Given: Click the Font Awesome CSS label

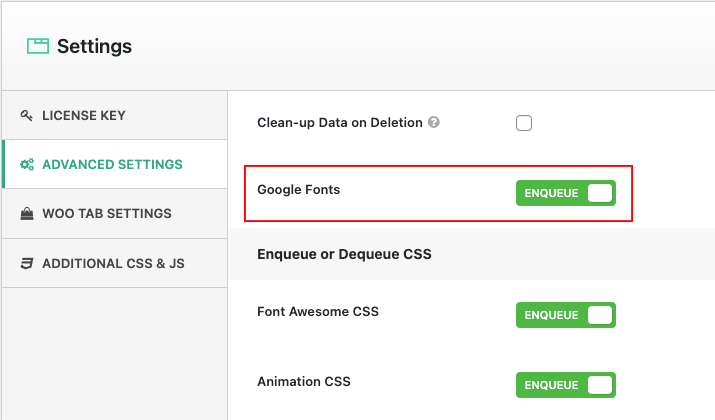Looking at the screenshot, I should point(317,311).
